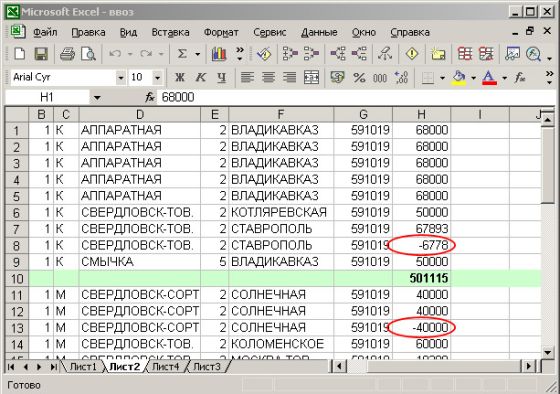Open the Формат menu
Viewport: 560px width, 394px height.
(221, 33)
